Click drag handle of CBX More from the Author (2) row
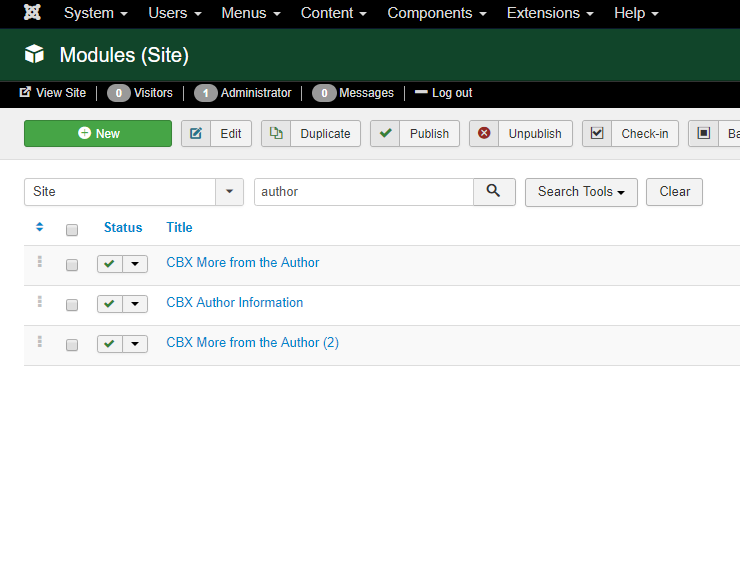The image size is (740, 565). (40, 341)
